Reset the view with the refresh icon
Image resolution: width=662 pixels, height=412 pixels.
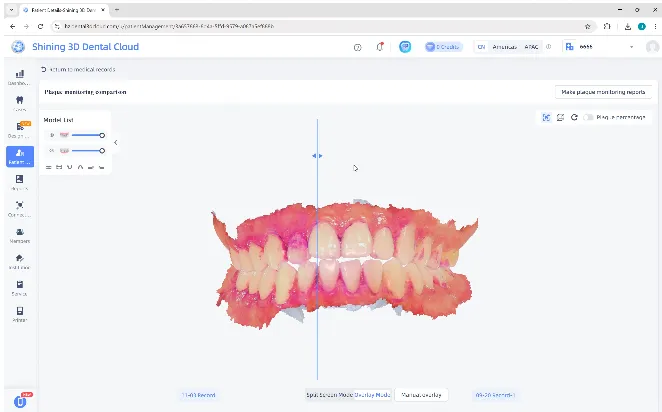pos(574,117)
